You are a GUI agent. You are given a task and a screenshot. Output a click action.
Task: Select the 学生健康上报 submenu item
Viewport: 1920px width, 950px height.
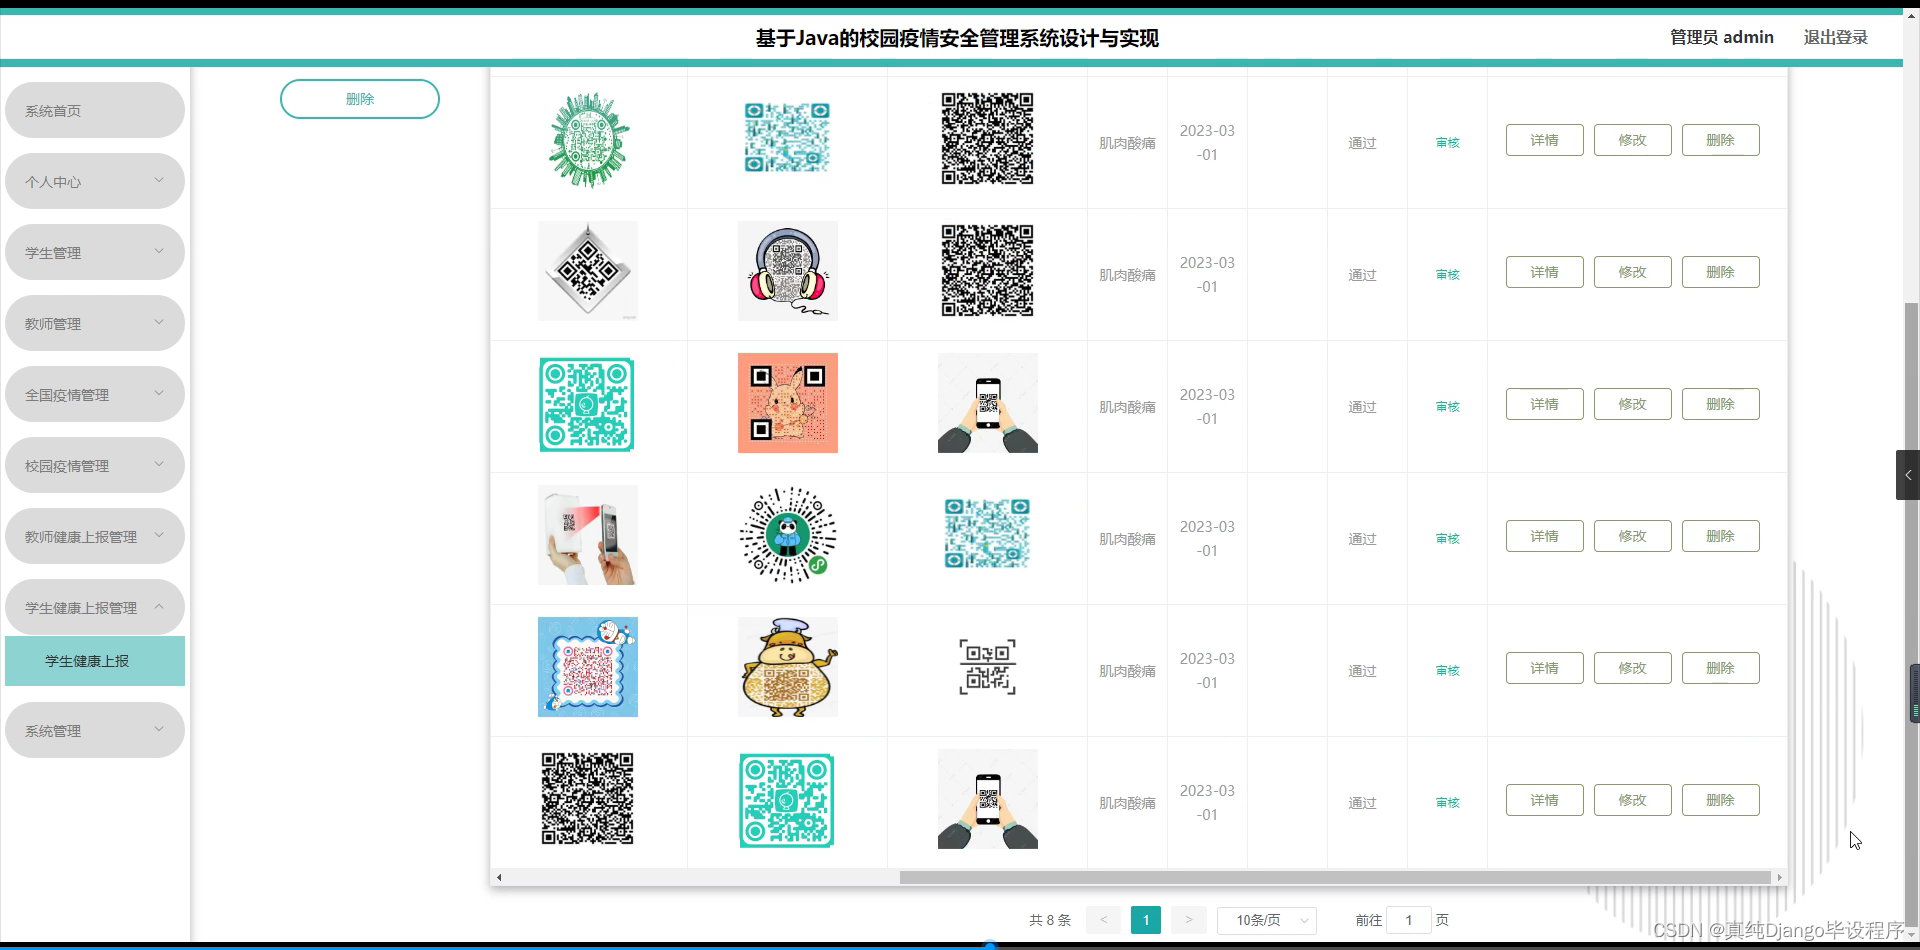[x=95, y=661]
